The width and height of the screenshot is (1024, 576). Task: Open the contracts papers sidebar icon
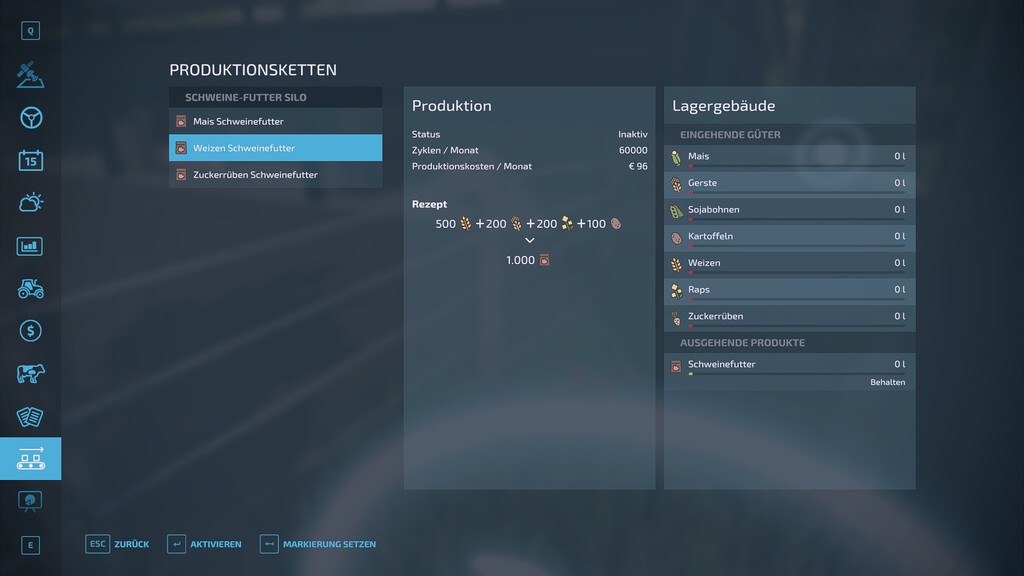click(x=30, y=416)
